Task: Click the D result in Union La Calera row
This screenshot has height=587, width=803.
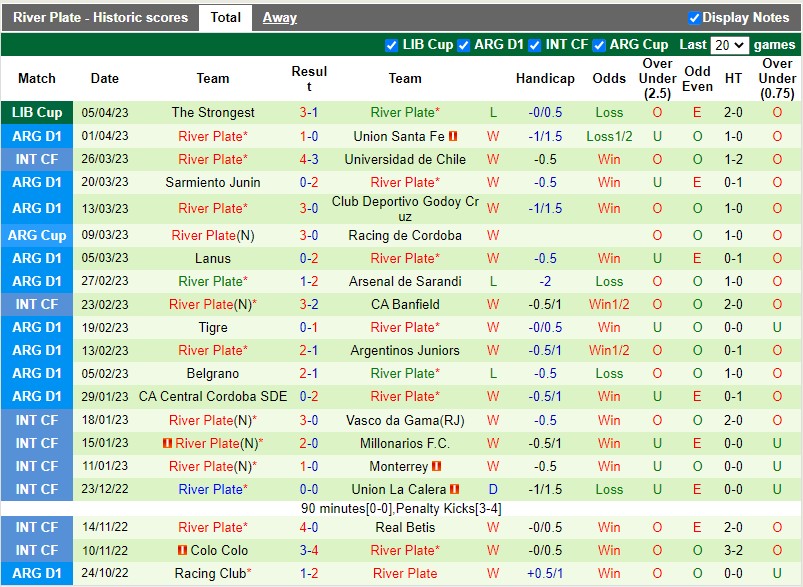Action: pos(493,489)
